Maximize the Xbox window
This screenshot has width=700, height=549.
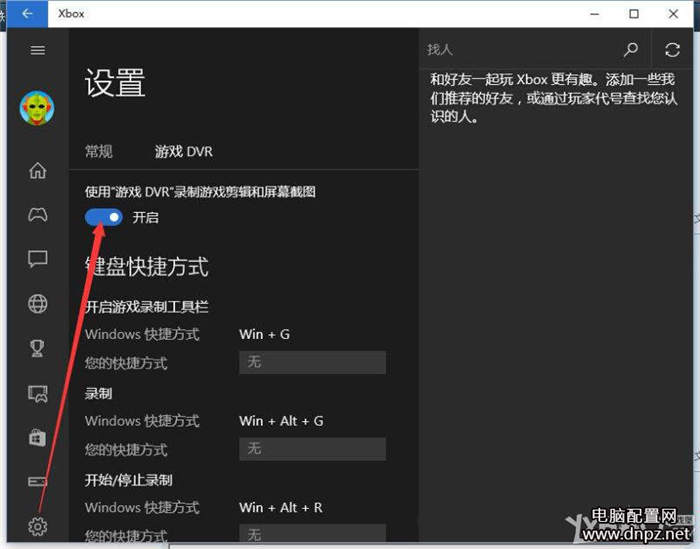pyautogui.click(x=633, y=14)
